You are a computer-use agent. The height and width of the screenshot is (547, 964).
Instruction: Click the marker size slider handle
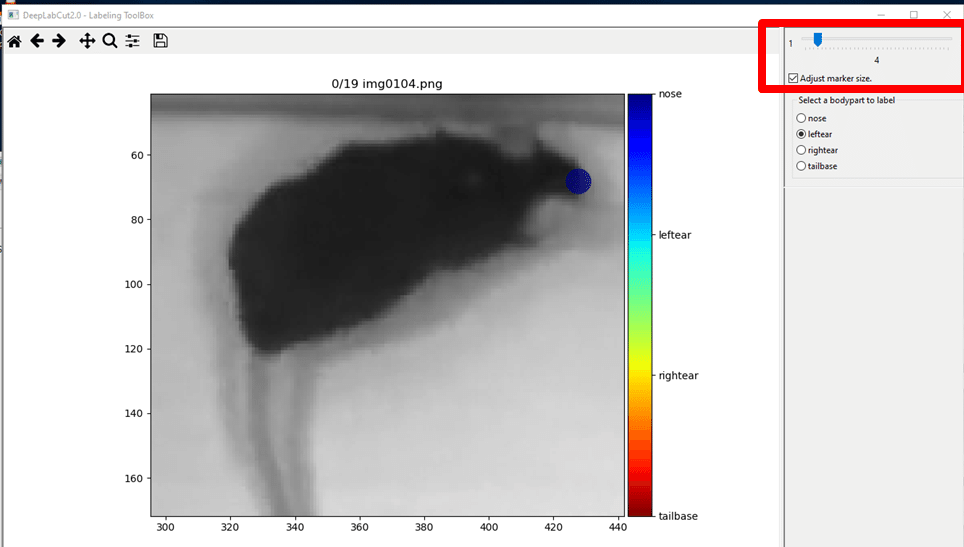[818, 40]
